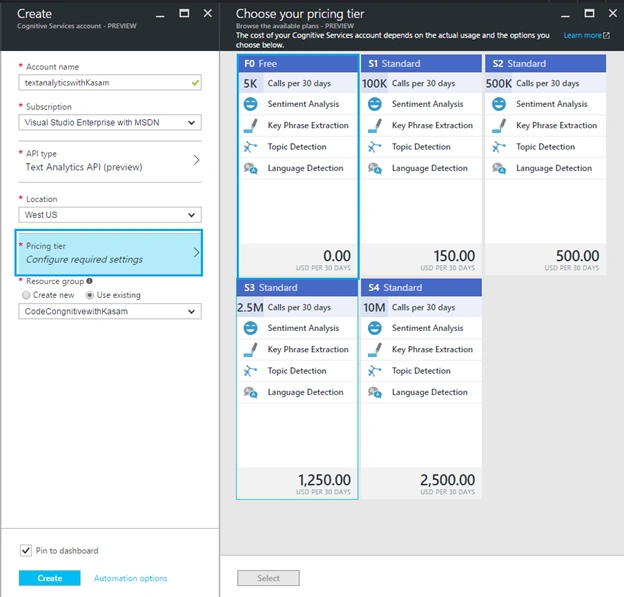
Task: Click Sentiment Analysis smiley icon in F0 Free
Action: (250, 104)
